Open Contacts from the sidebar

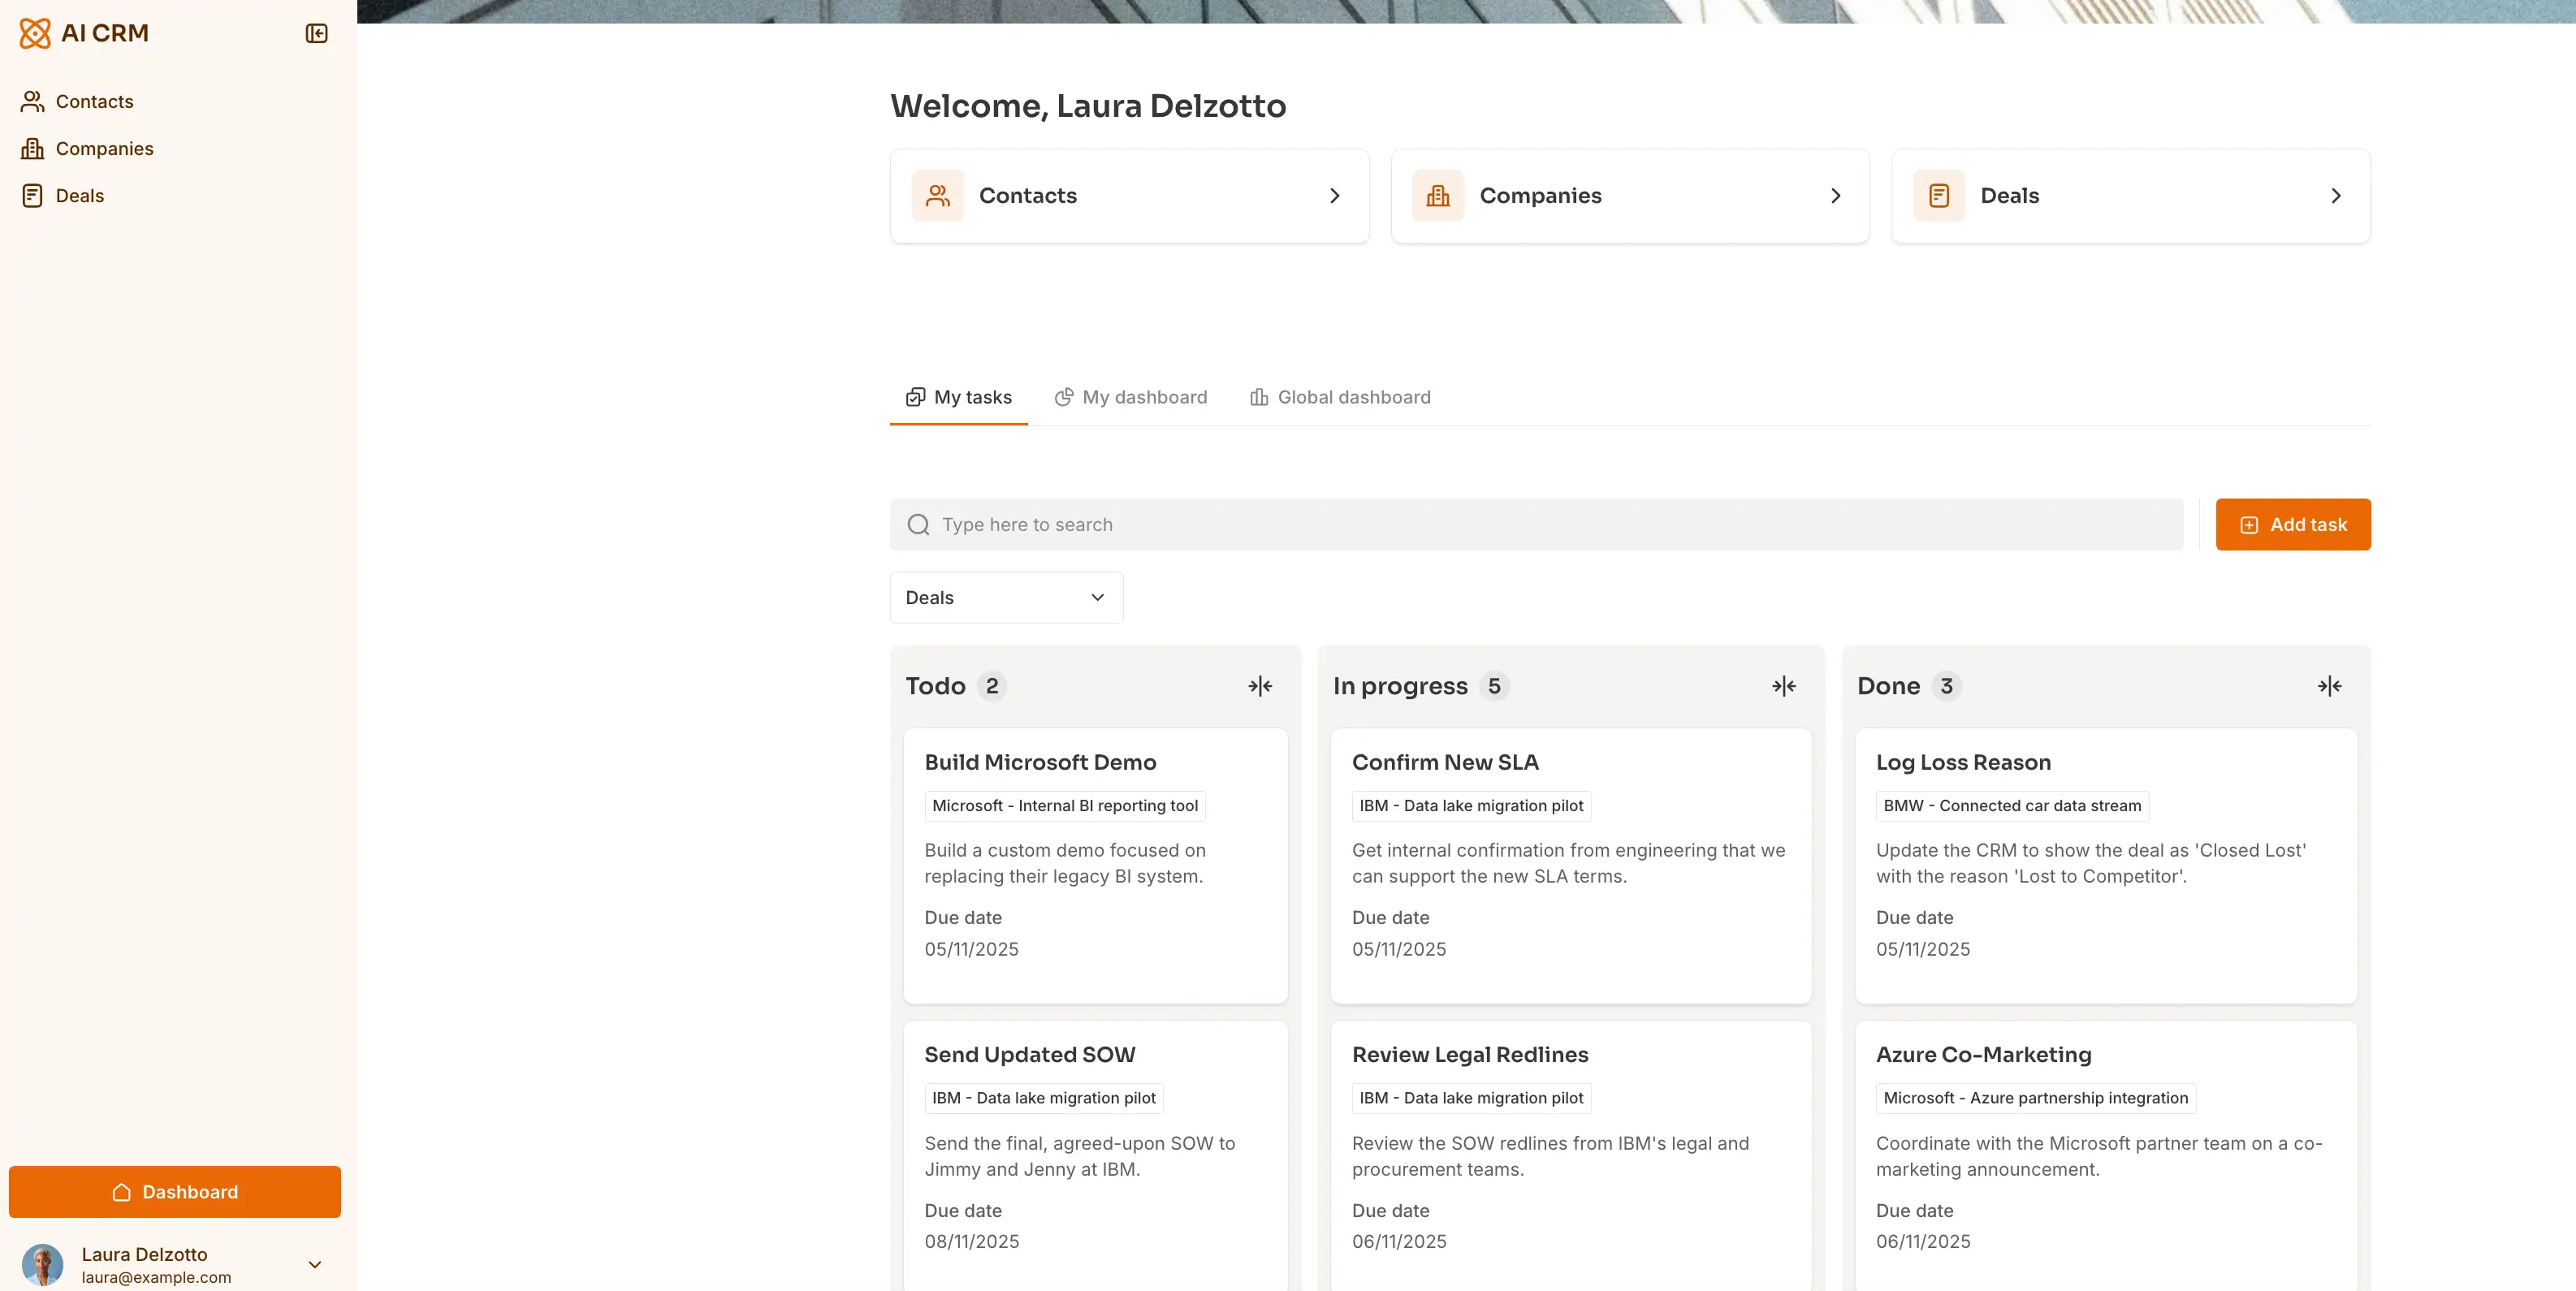95,101
